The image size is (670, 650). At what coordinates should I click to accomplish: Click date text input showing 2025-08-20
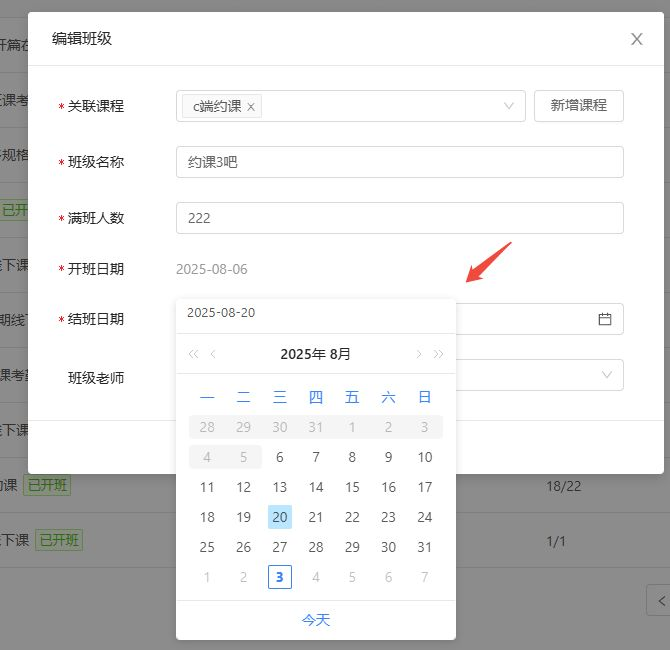[x=300, y=313]
